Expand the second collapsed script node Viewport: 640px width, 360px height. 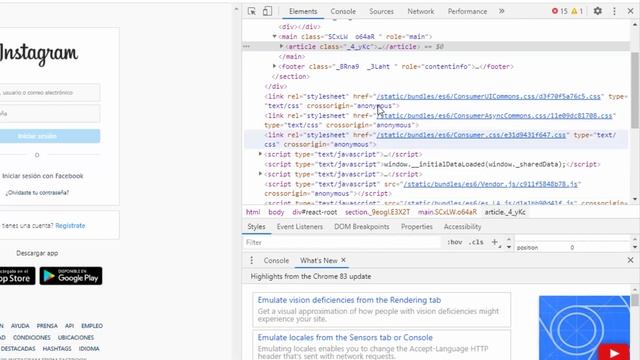260,174
